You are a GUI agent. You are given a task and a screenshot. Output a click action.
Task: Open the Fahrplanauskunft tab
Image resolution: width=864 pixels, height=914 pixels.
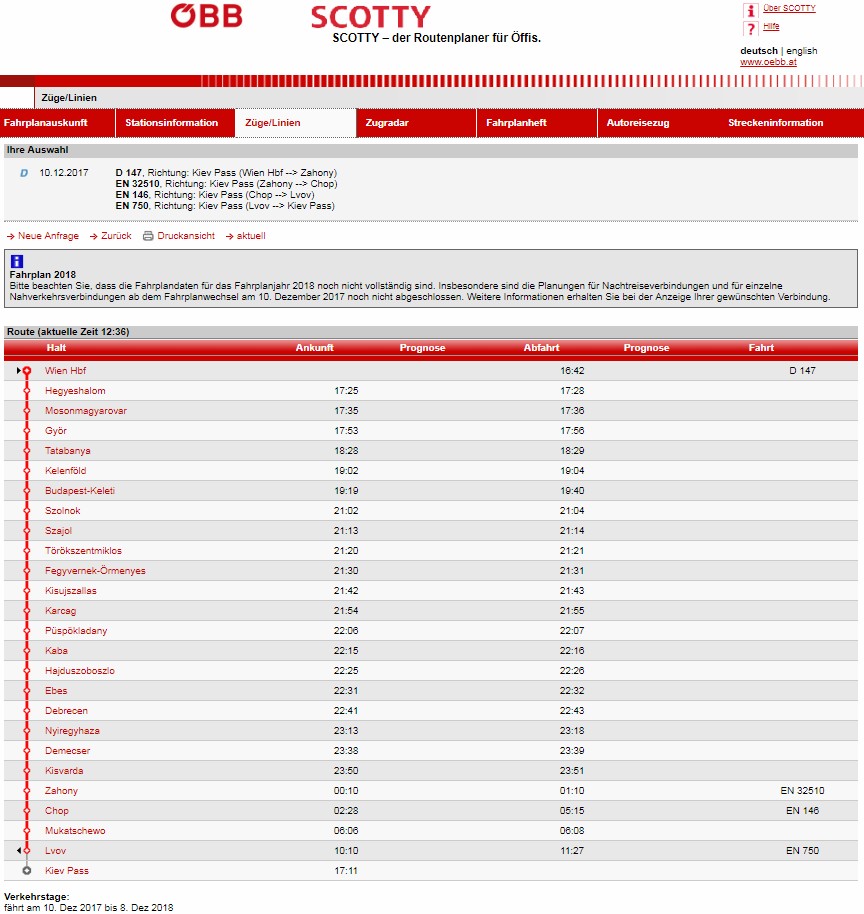coord(46,123)
